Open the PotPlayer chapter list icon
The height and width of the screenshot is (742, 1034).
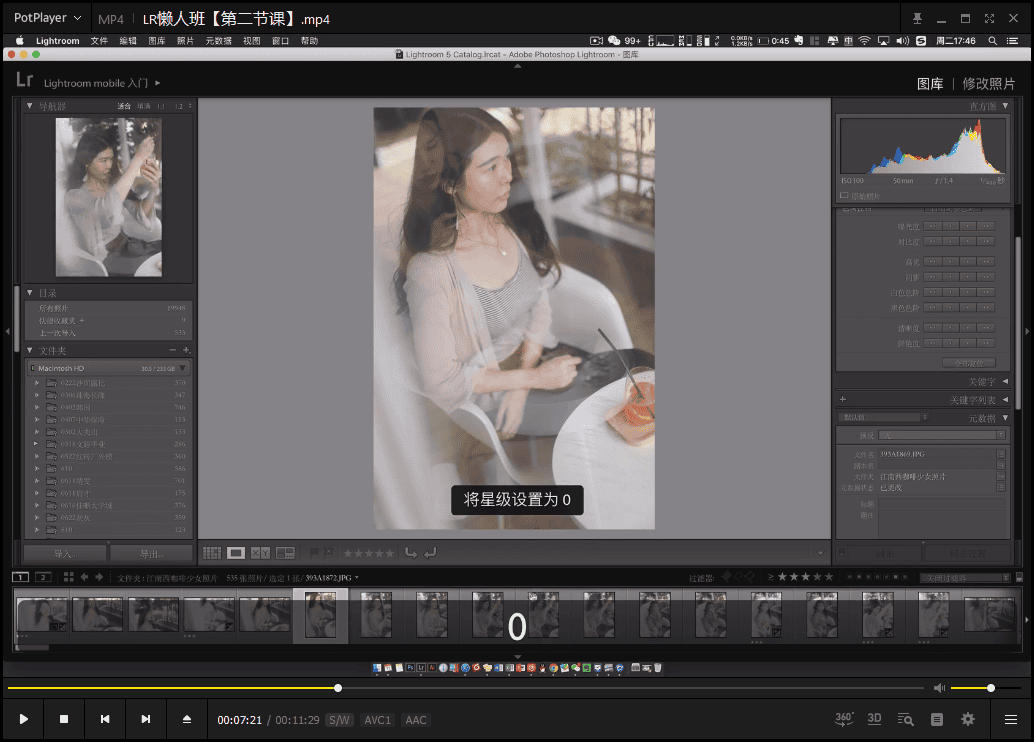pyautogui.click(x=936, y=720)
